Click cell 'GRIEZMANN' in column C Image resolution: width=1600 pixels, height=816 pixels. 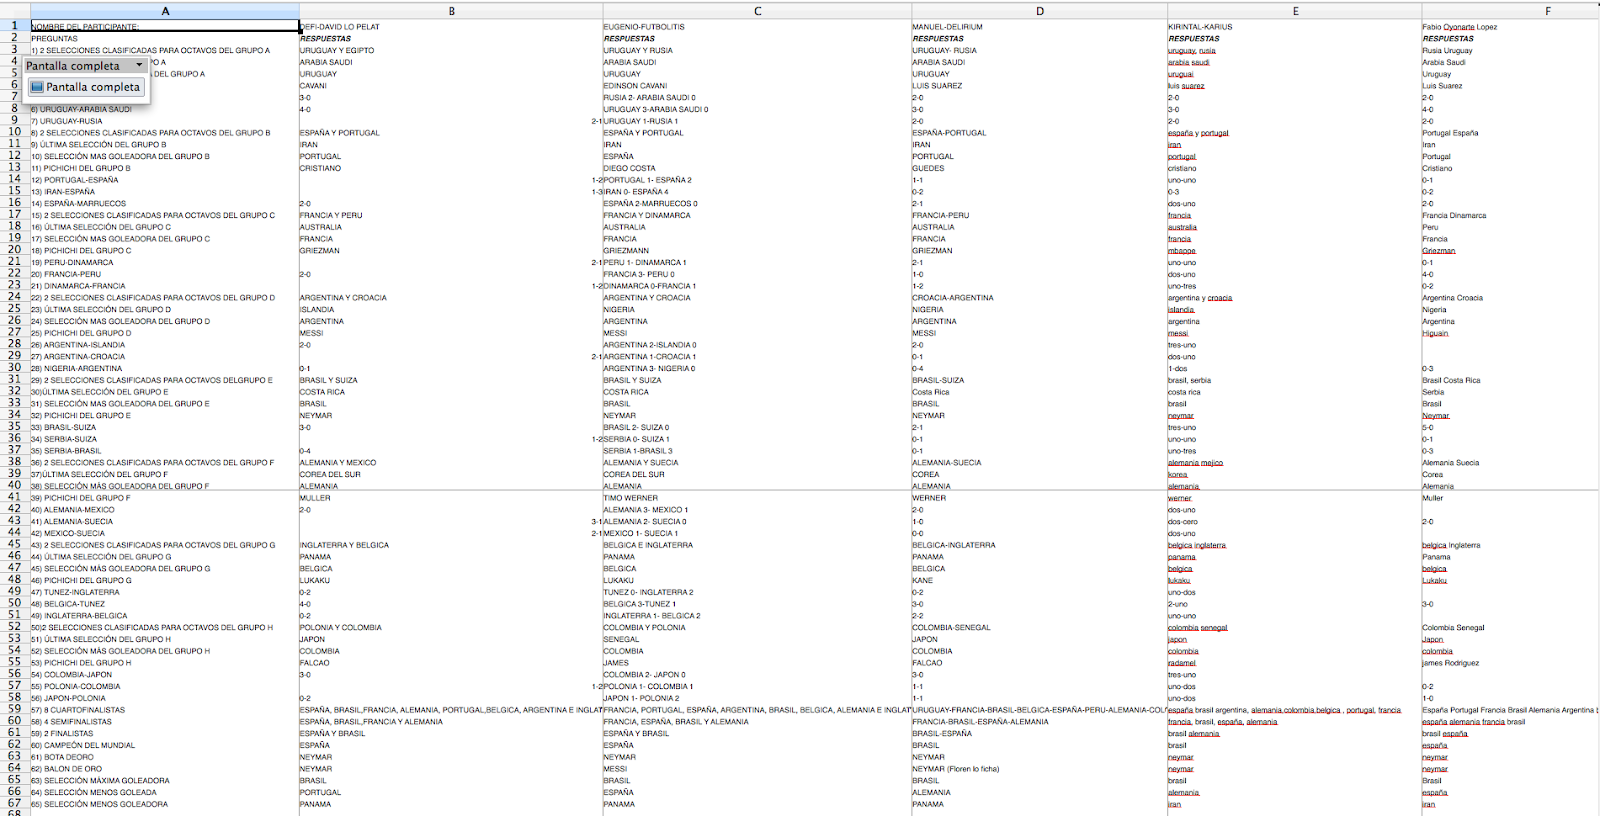626,251
